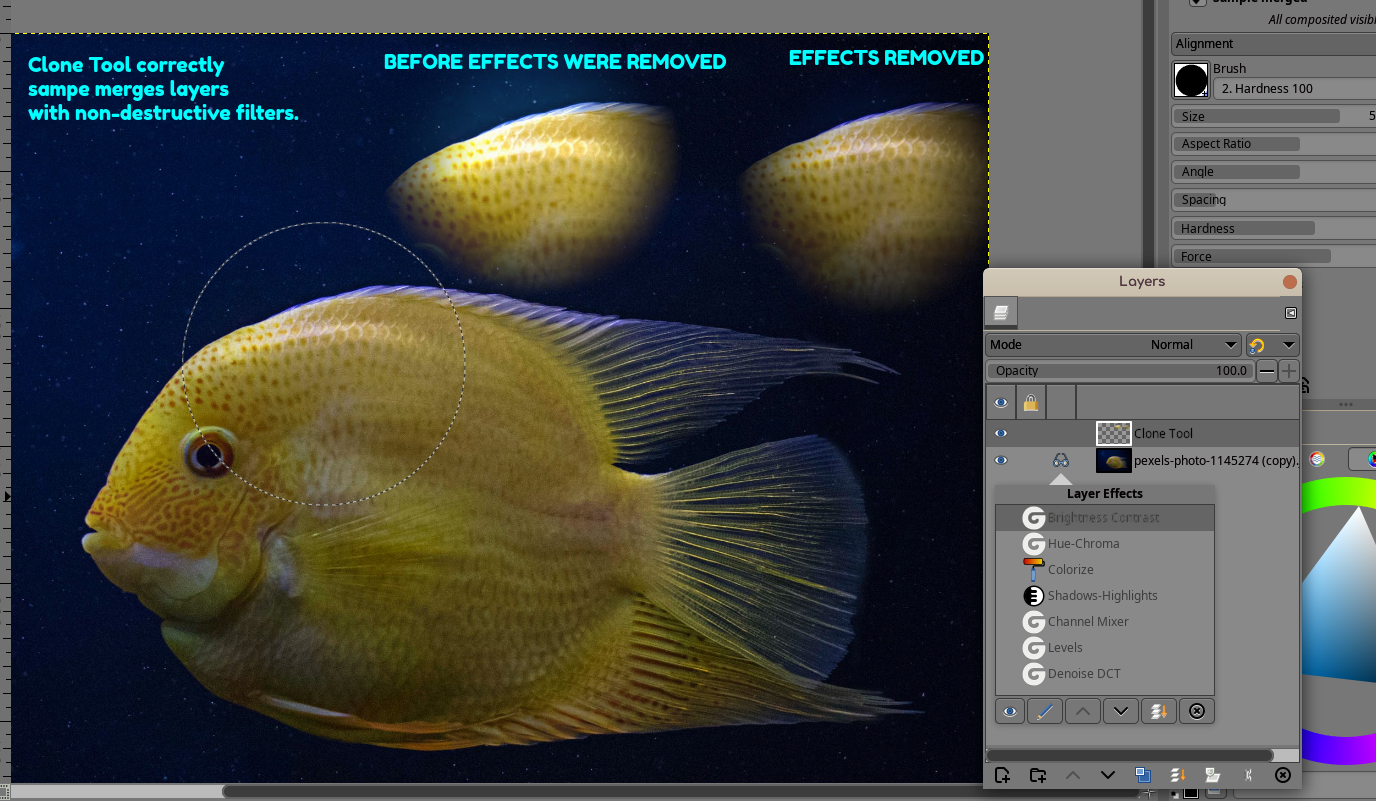
Task: Click the Brightness Contrast effect icon
Action: [x=1034, y=518]
